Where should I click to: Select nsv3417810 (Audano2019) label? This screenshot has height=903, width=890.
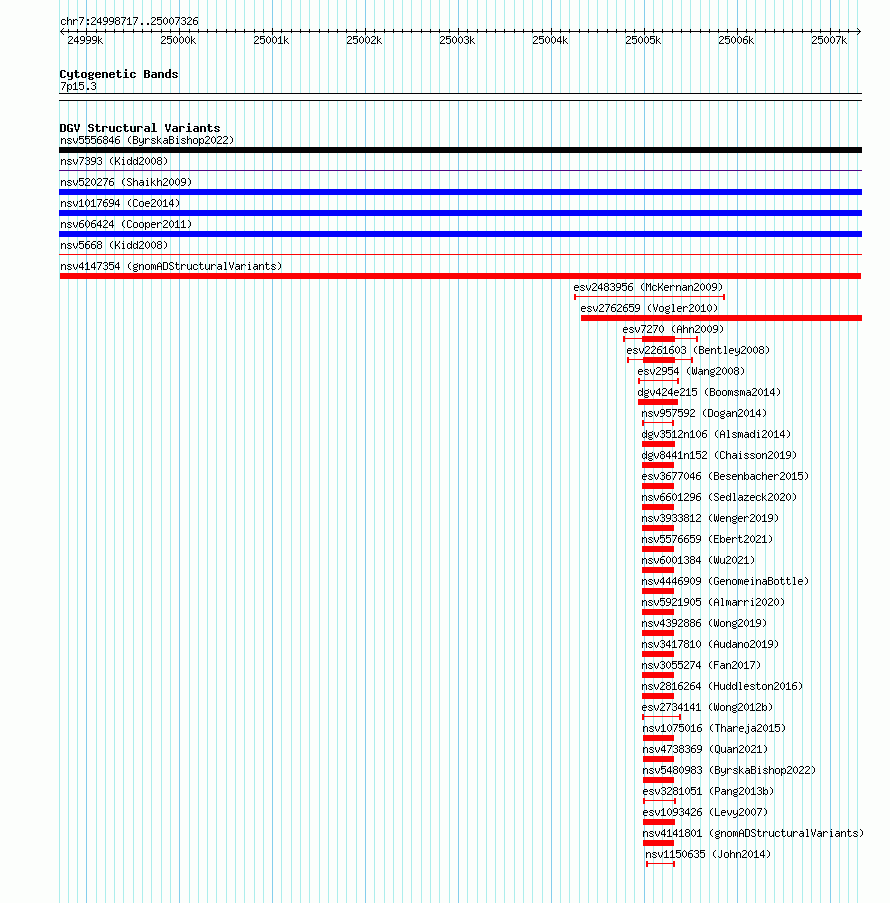click(x=710, y=644)
